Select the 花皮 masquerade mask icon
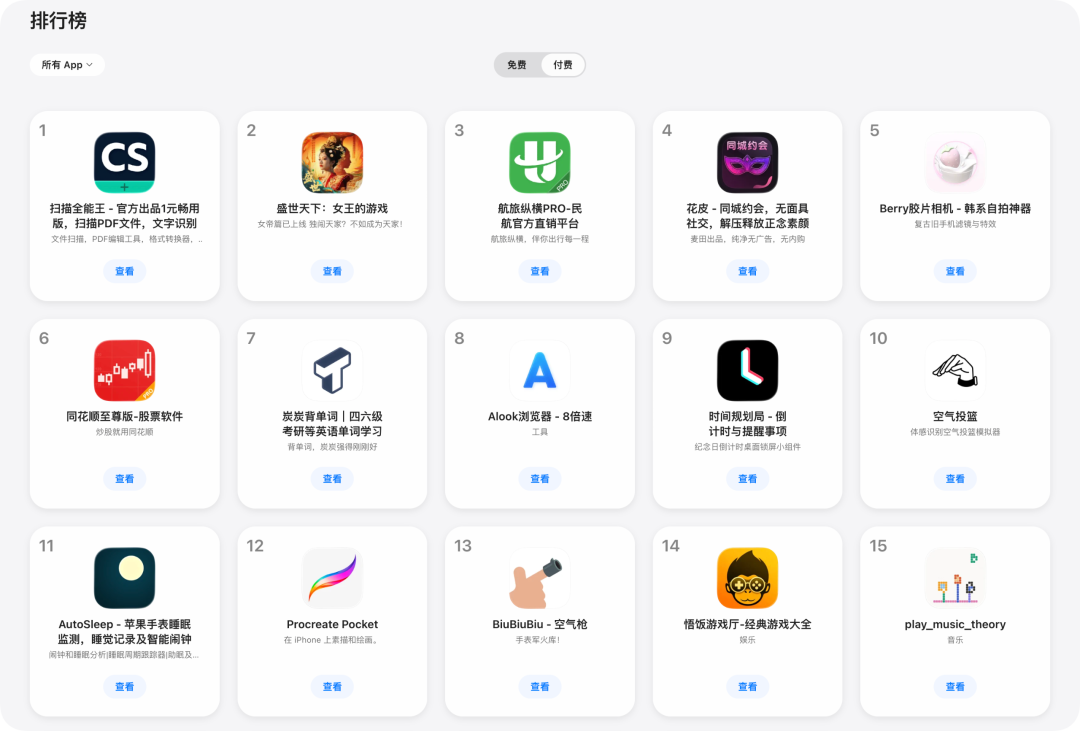Viewport: 1080px width, 731px height. click(x=747, y=163)
